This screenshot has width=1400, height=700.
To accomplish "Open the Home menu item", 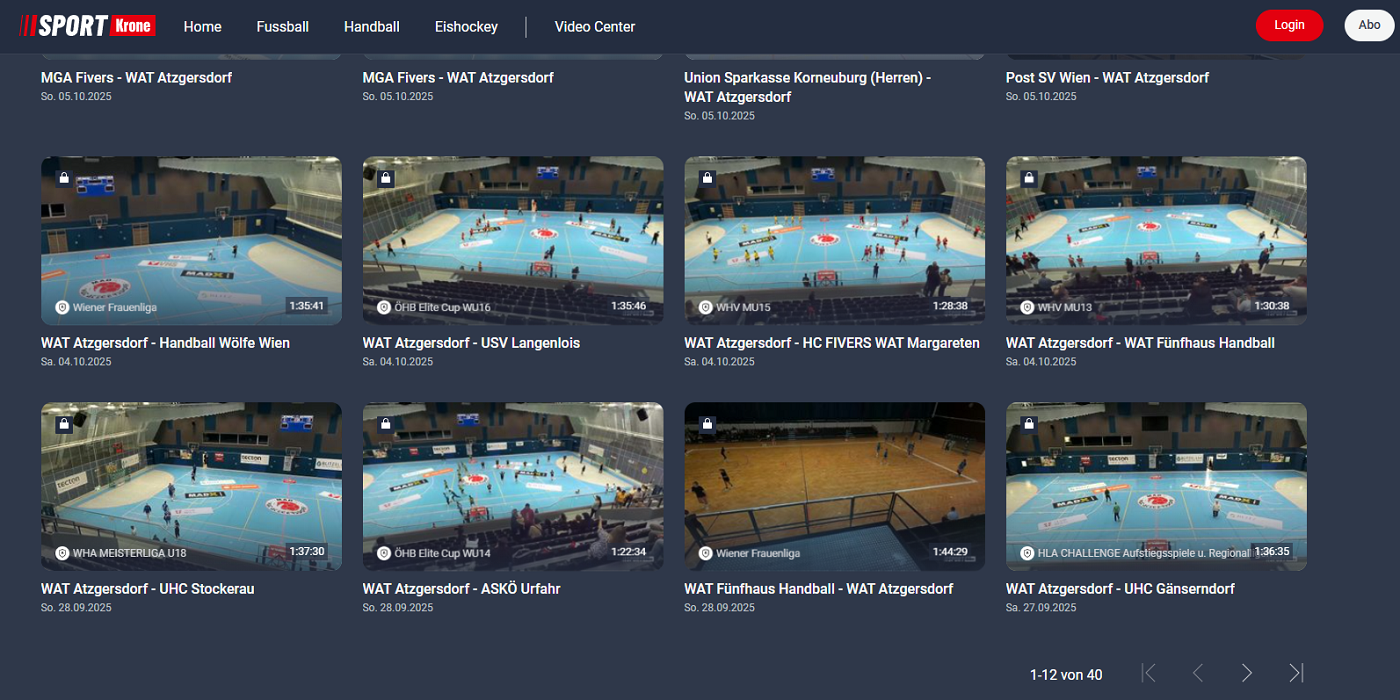I will click(x=202, y=27).
